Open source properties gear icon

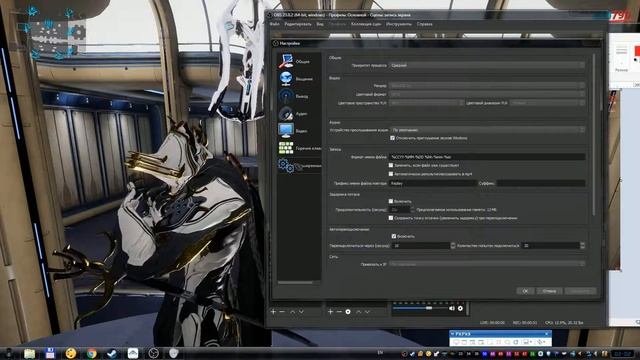point(348,312)
